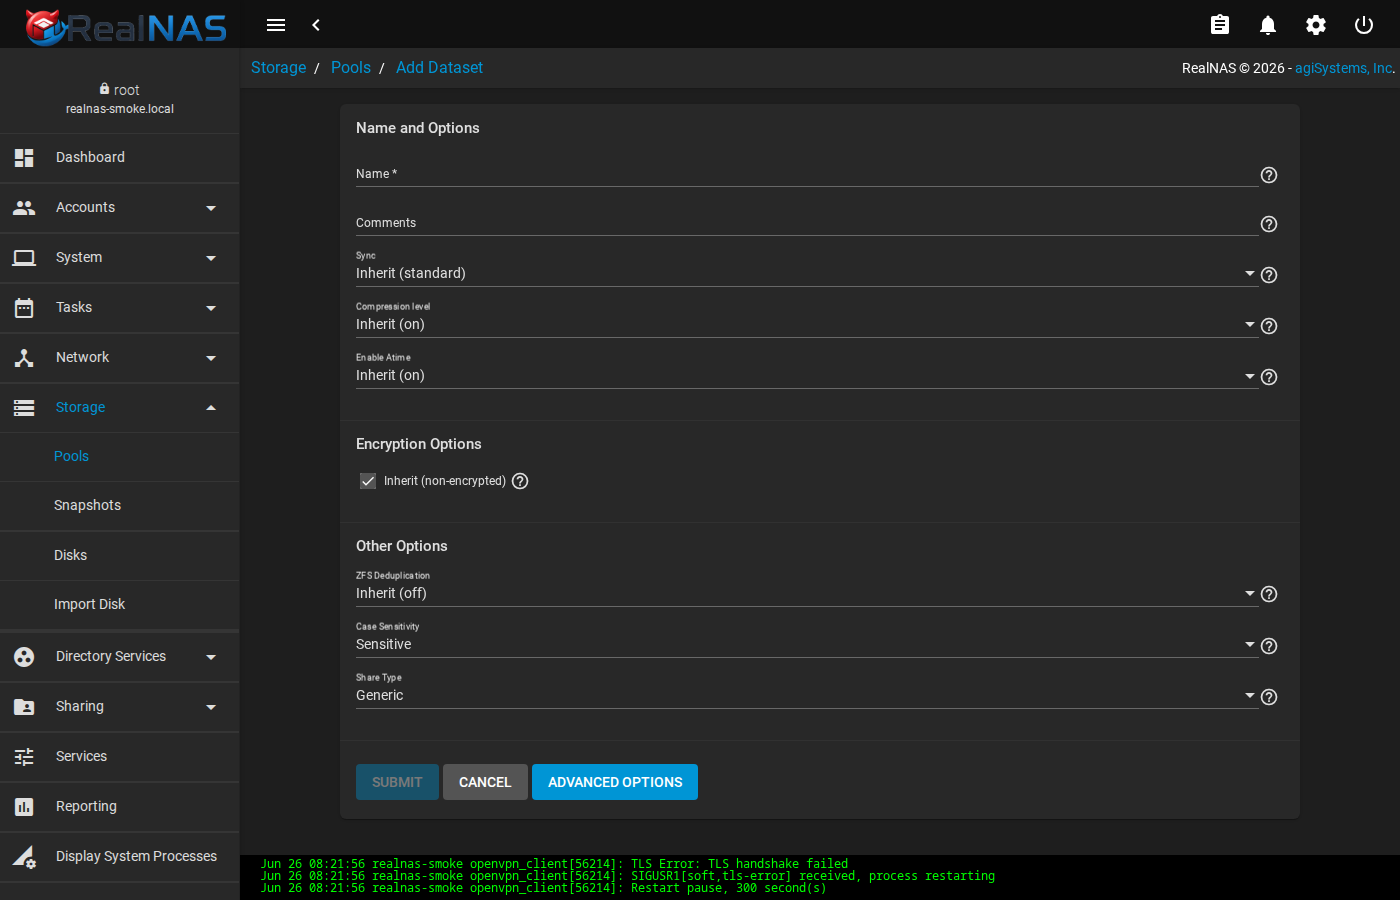Click the Cancel button
The image size is (1400, 900).
485,782
